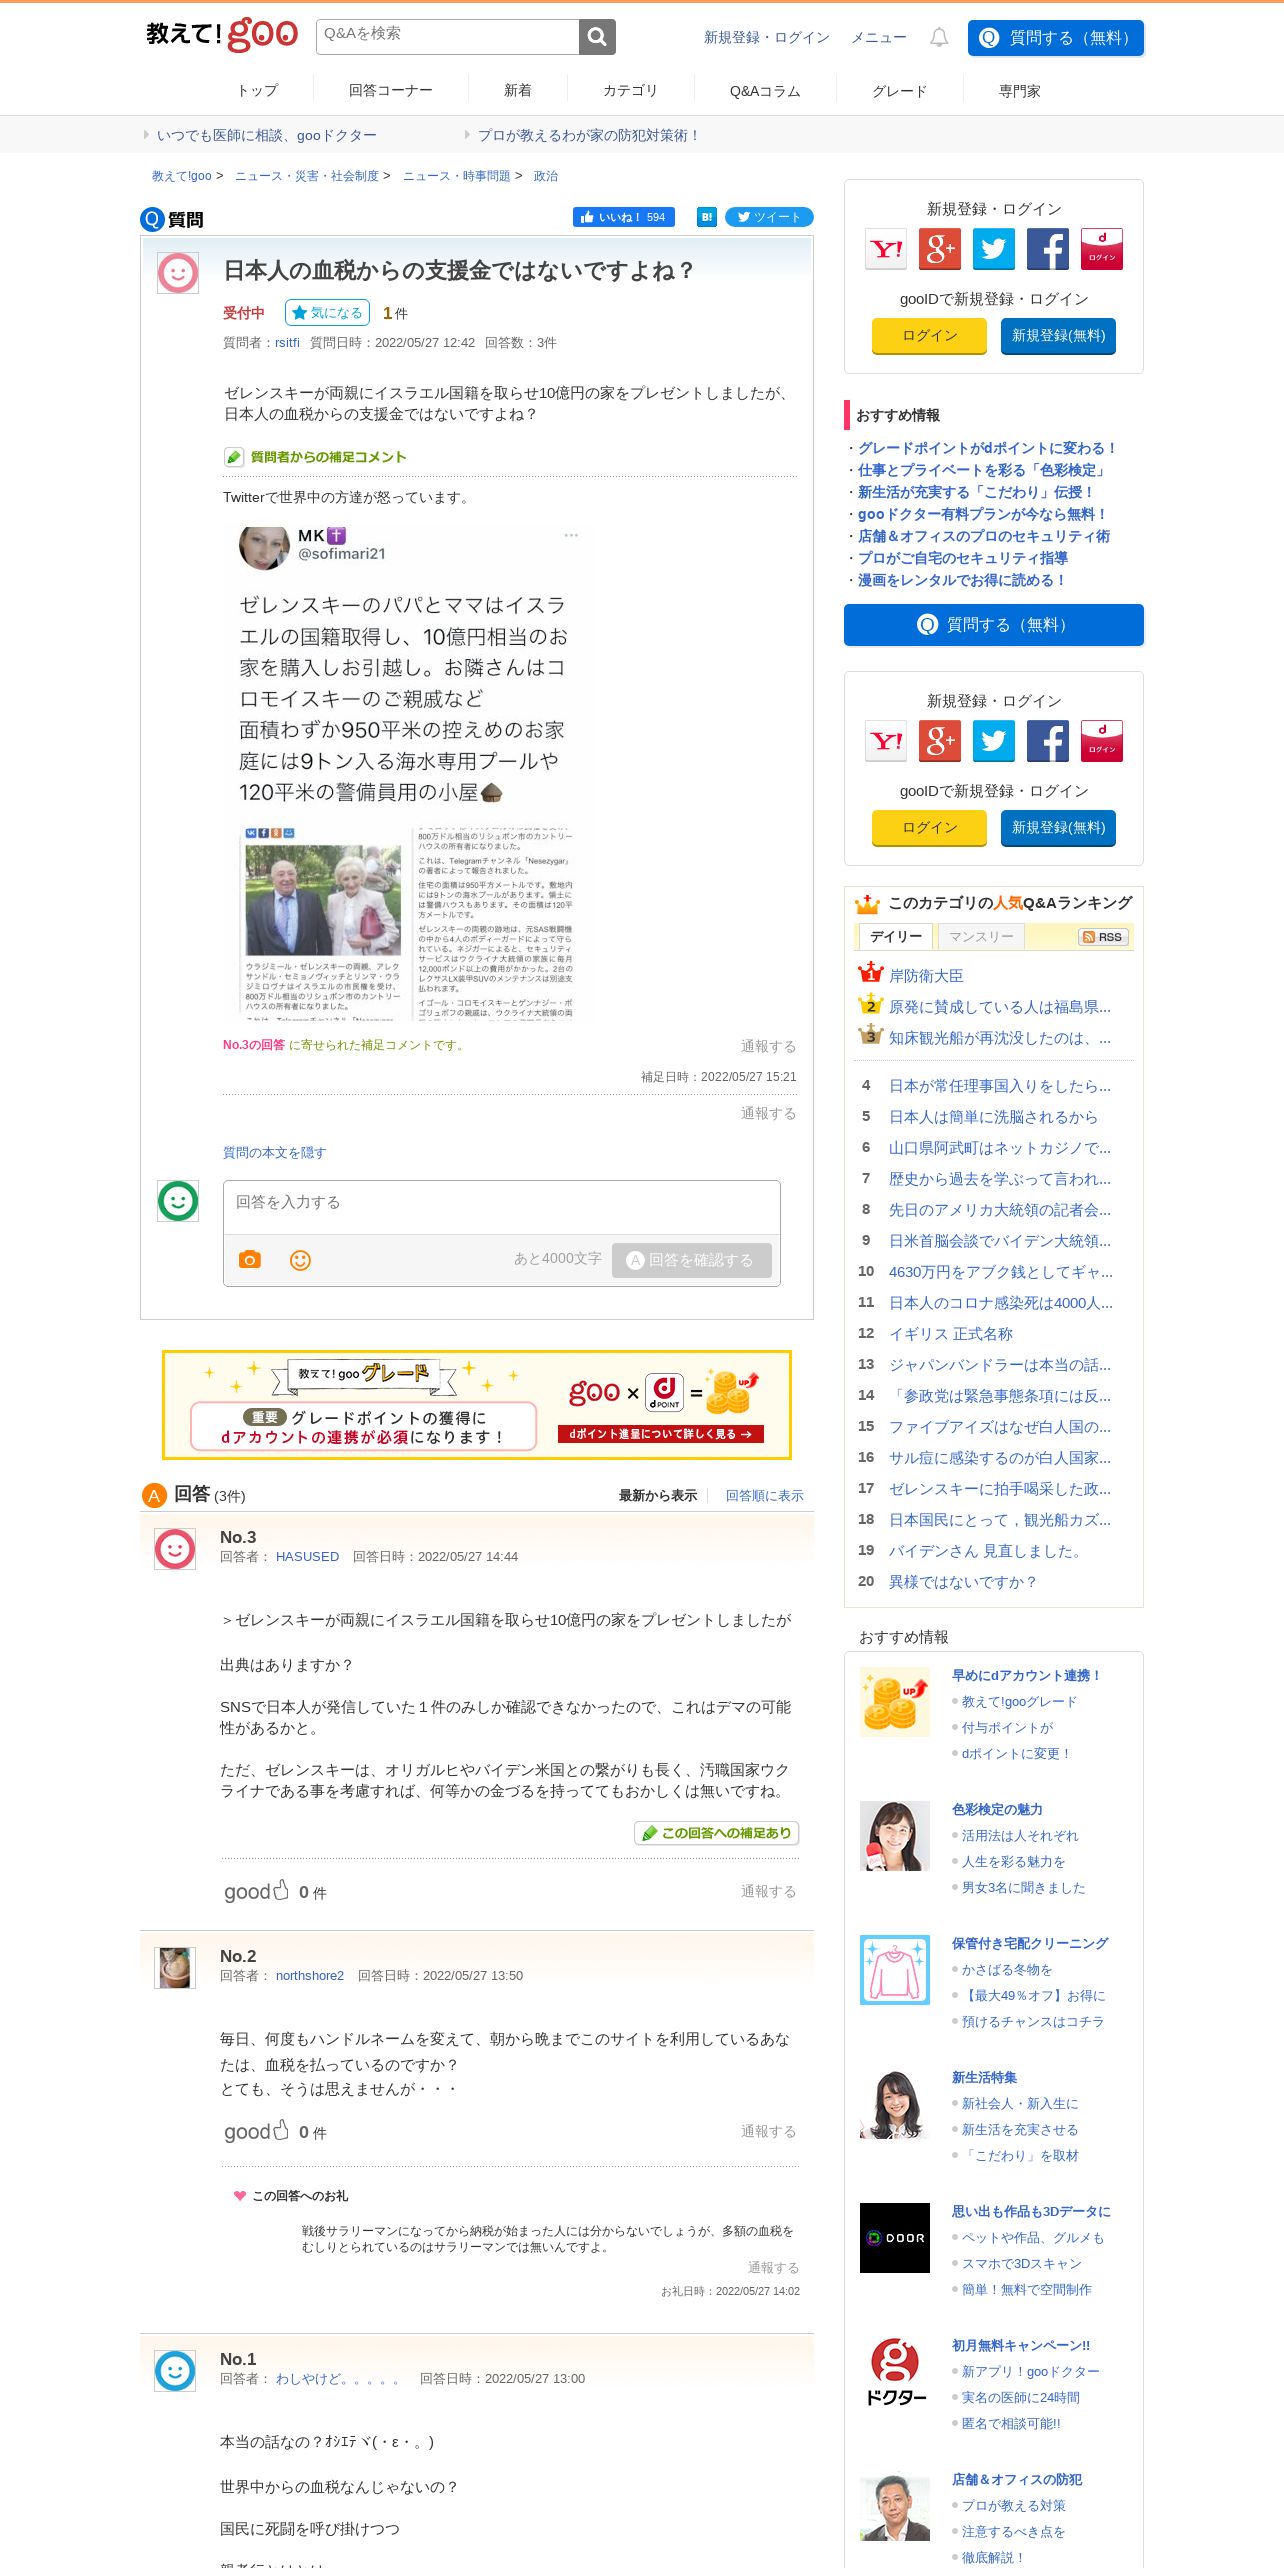Click the Google+ login icon in the top login box
Screen dimensions: 1284x2568
coord(940,249)
